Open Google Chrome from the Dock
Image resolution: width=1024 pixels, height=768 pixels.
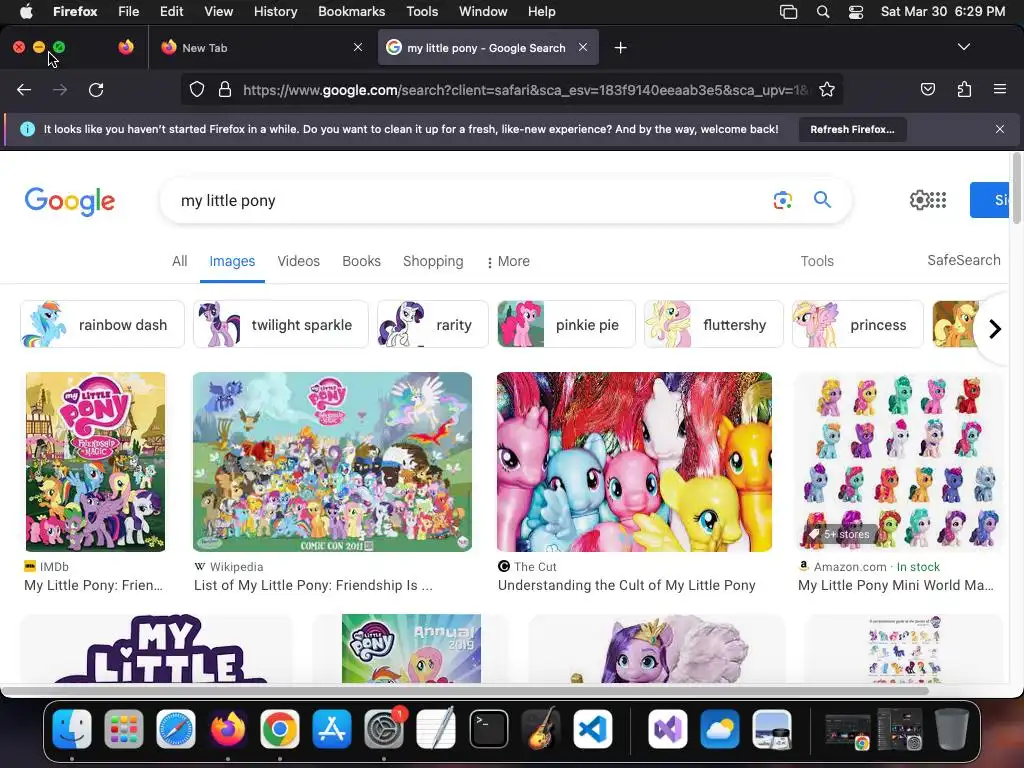(x=280, y=729)
